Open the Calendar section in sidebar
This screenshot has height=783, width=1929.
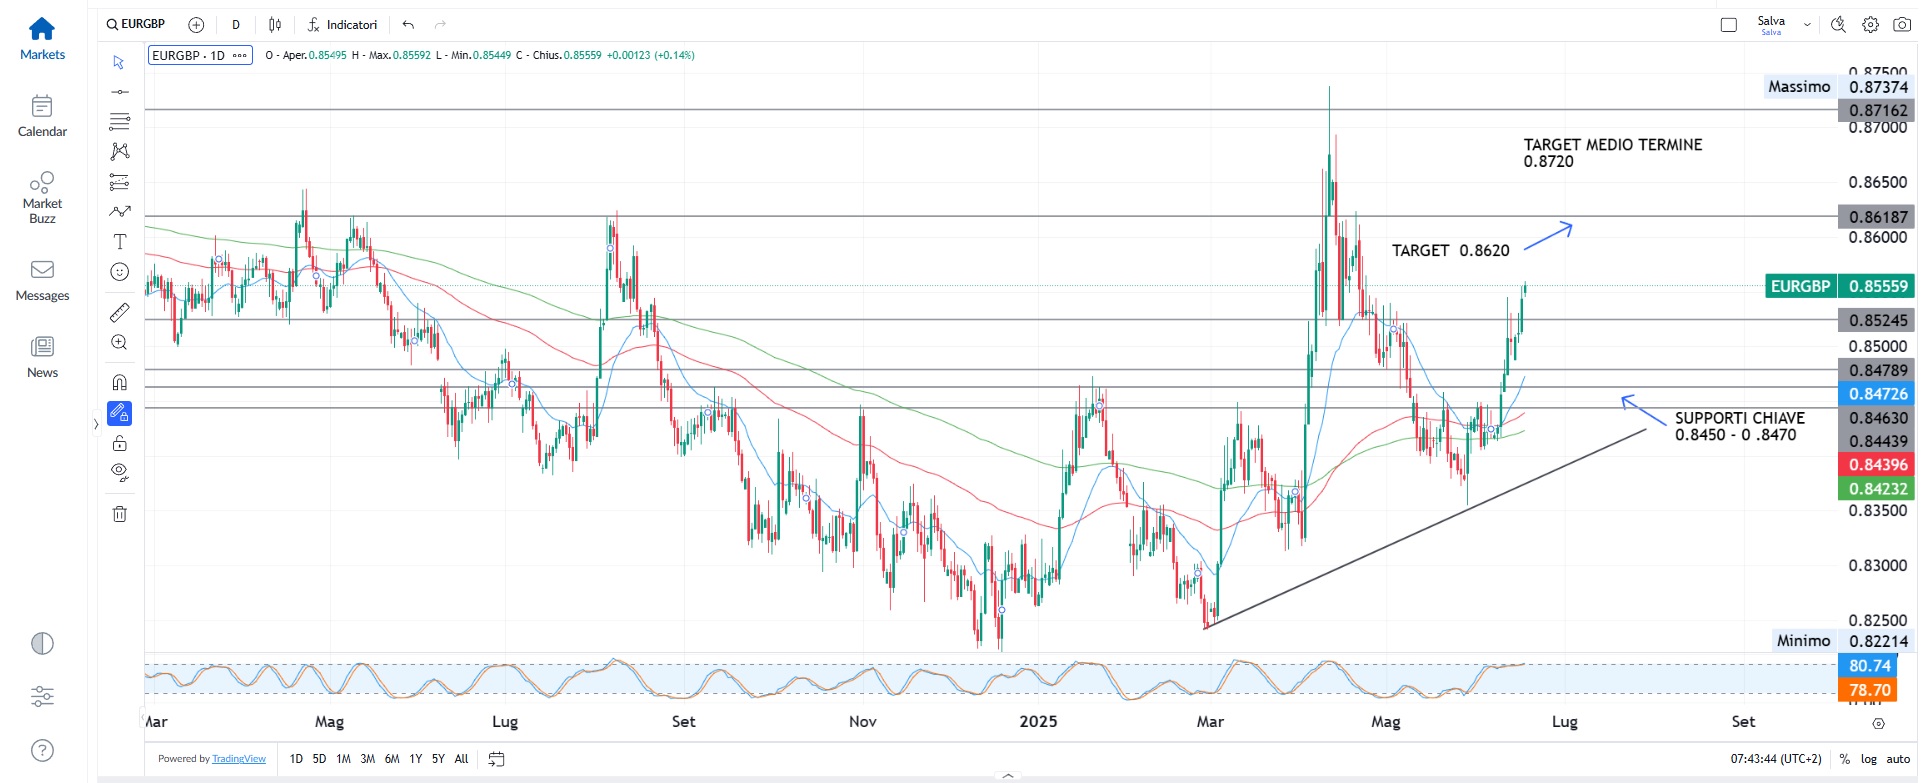point(42,116)
